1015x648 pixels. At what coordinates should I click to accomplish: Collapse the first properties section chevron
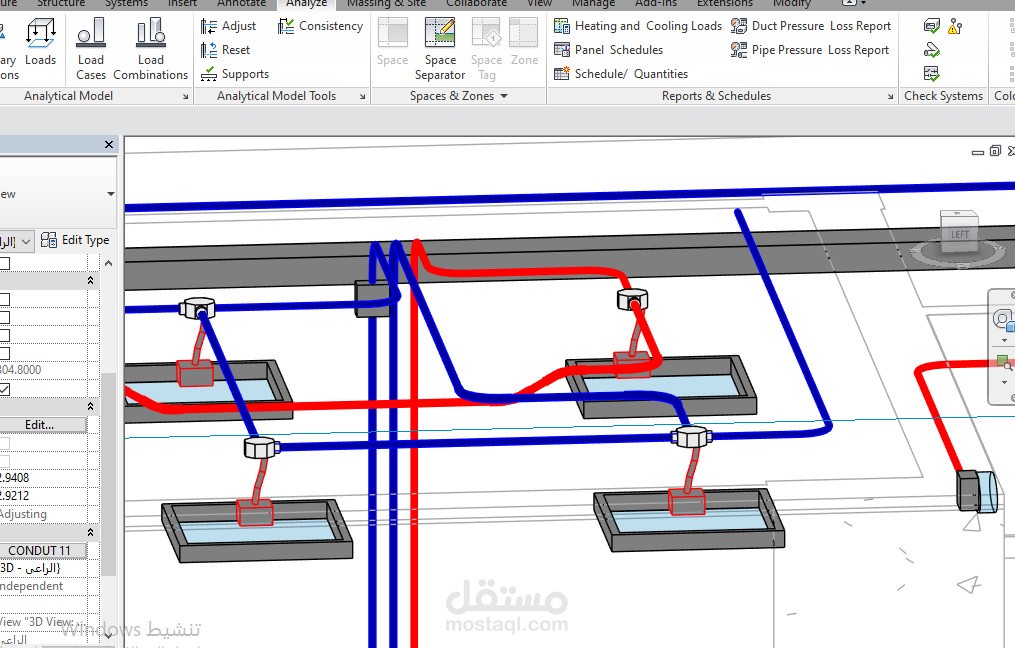[x=90, y=280]
